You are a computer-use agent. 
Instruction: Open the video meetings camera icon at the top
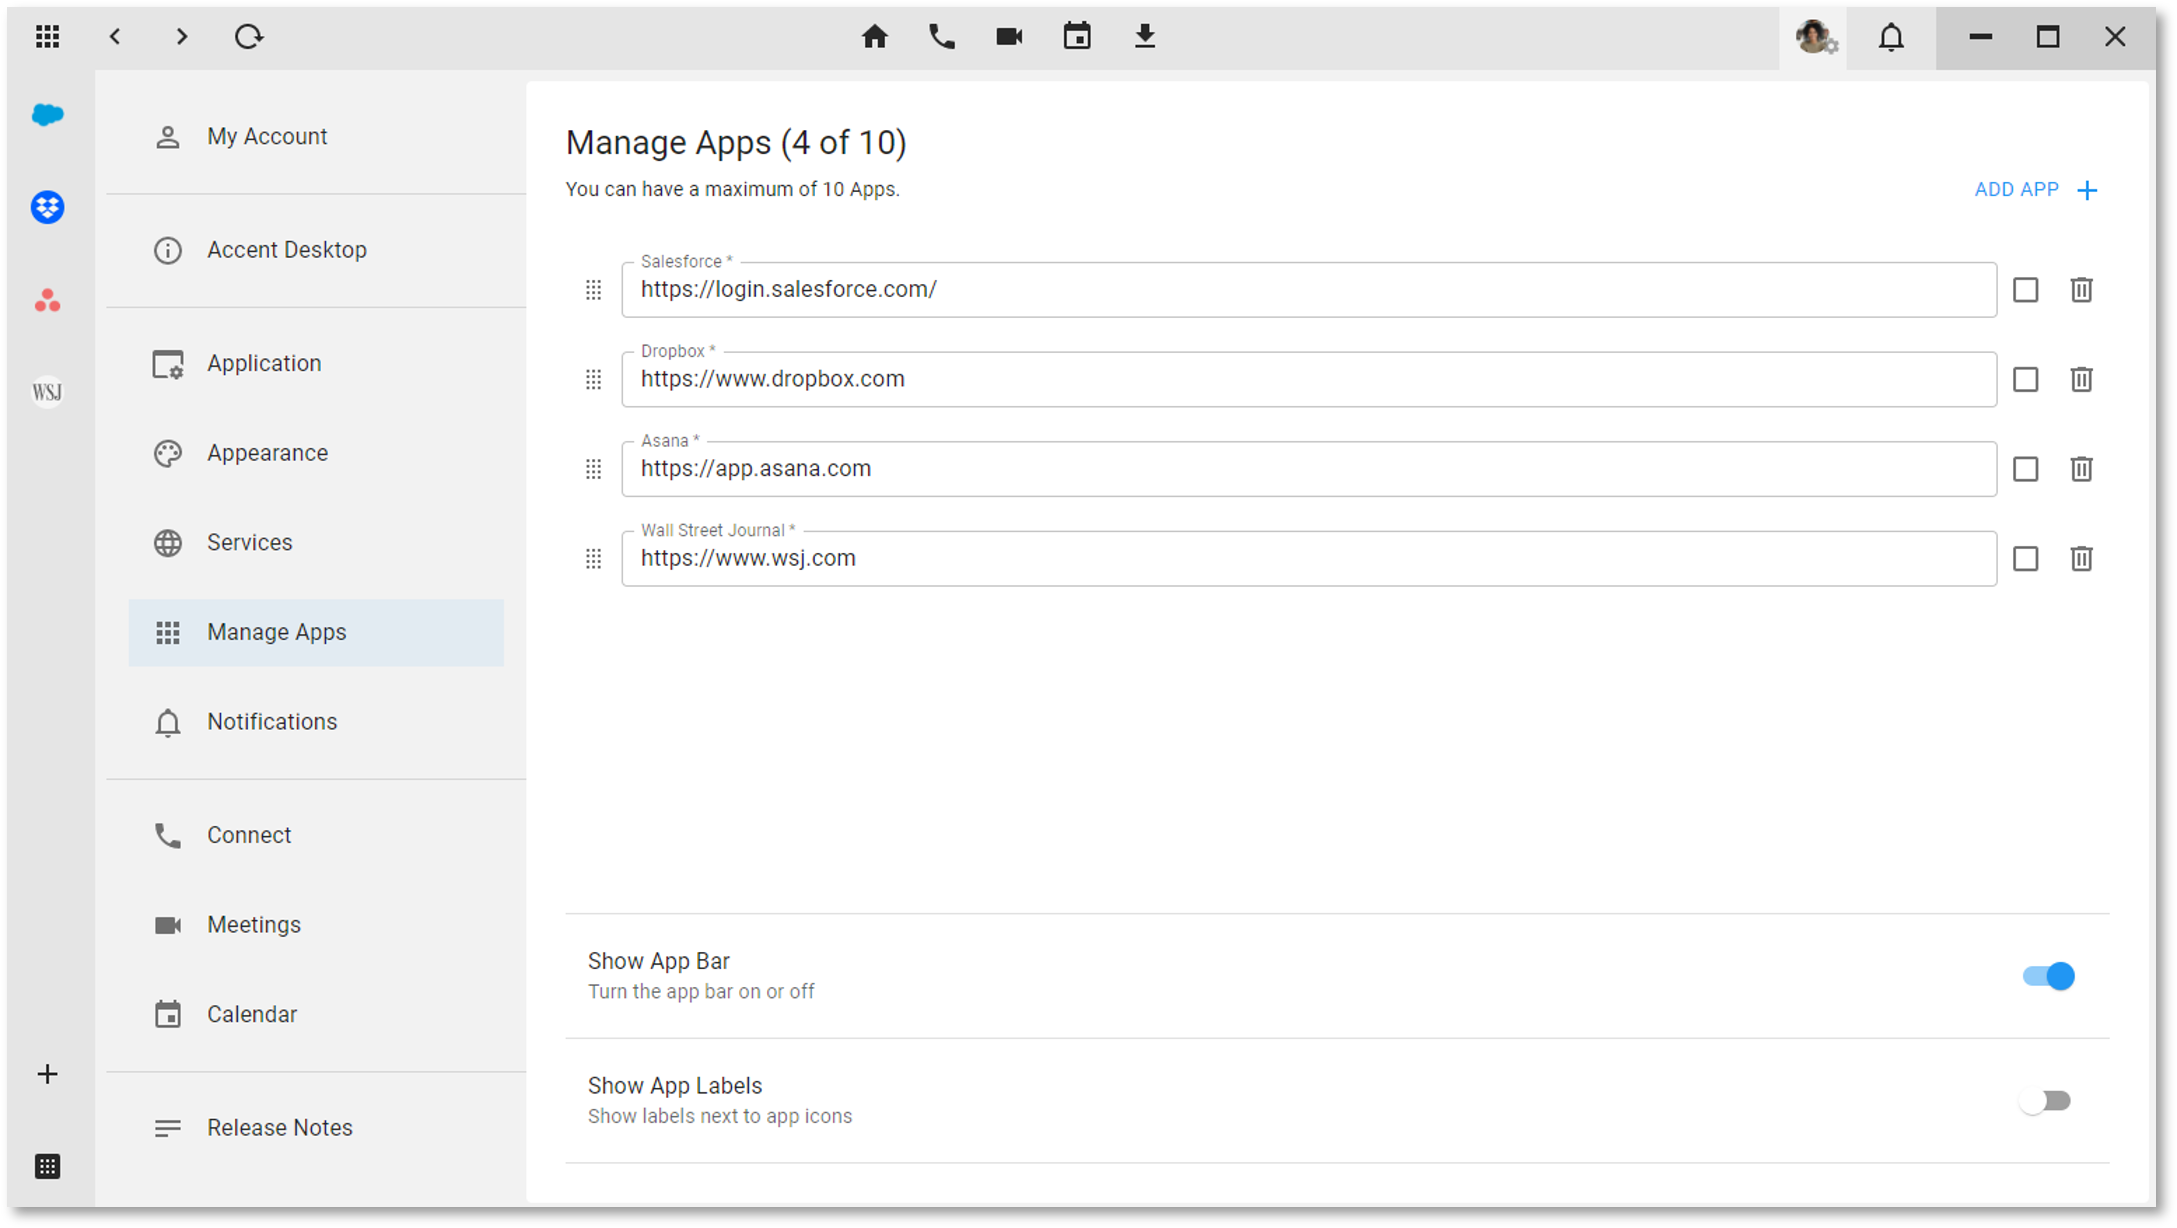[1009, 37]
